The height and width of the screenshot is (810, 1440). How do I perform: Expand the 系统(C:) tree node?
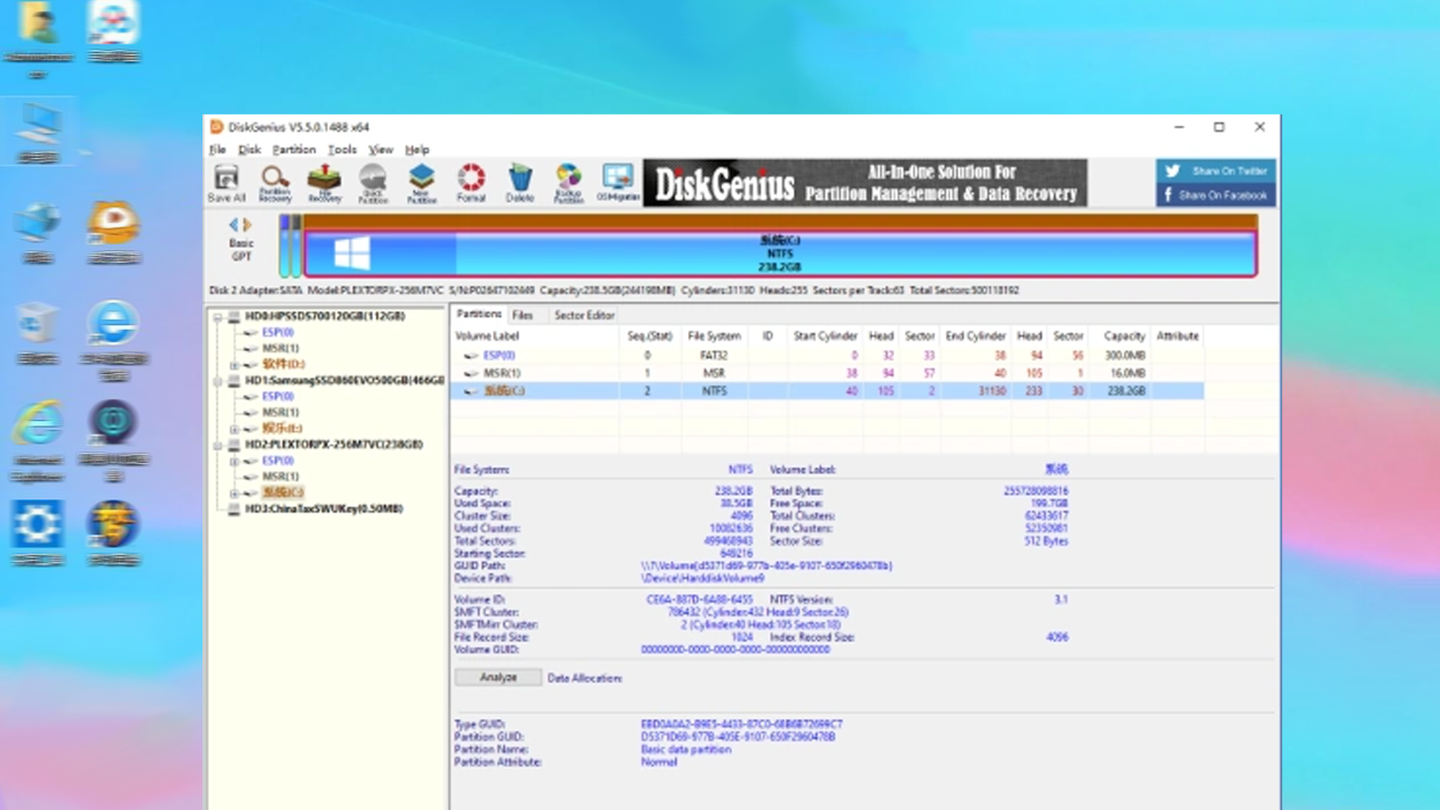click(x=234, y=493)
